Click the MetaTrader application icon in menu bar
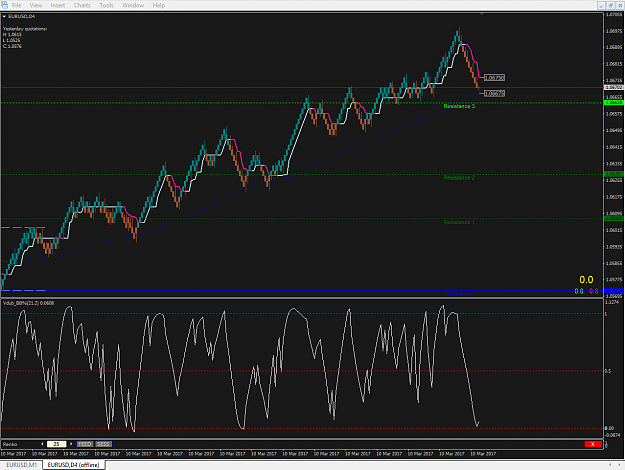Screen dimensions: 625x470 coord(4,5)
